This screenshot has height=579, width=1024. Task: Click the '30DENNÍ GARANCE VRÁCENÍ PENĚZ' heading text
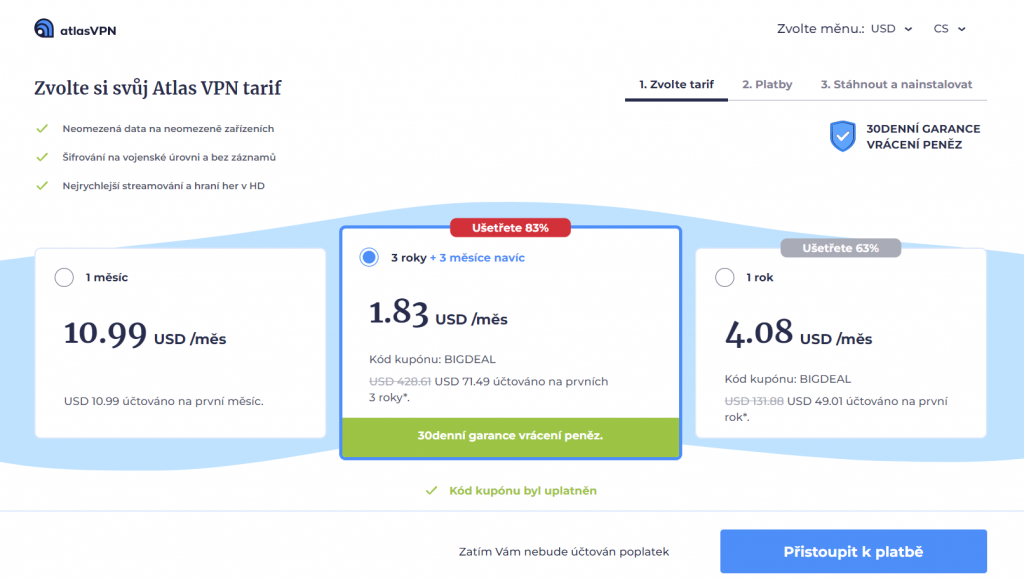click(923, 136)
